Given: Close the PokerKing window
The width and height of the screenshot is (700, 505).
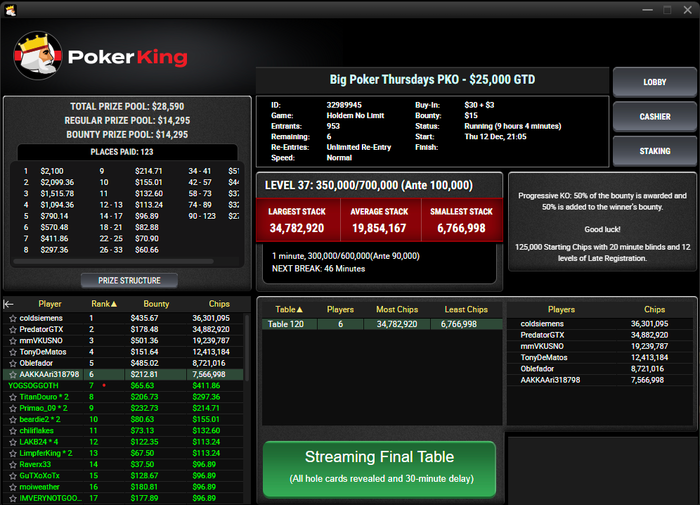Looking at the screenshot, I should (x=688, y=10).
